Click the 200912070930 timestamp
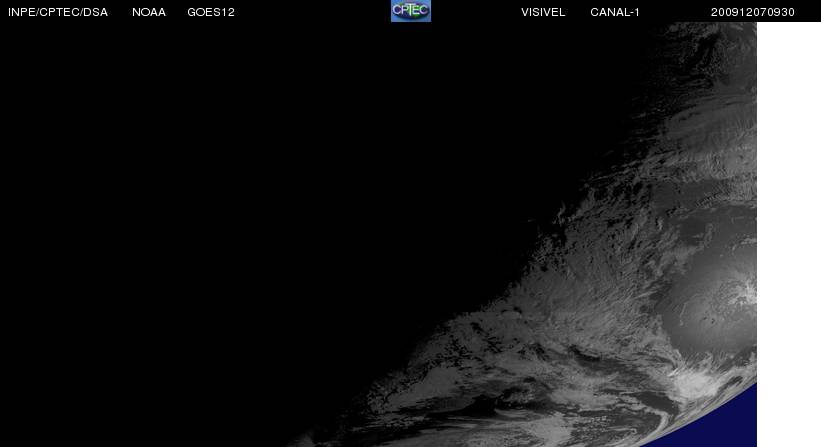The image size is (821, 447). (x=752, y=12)
